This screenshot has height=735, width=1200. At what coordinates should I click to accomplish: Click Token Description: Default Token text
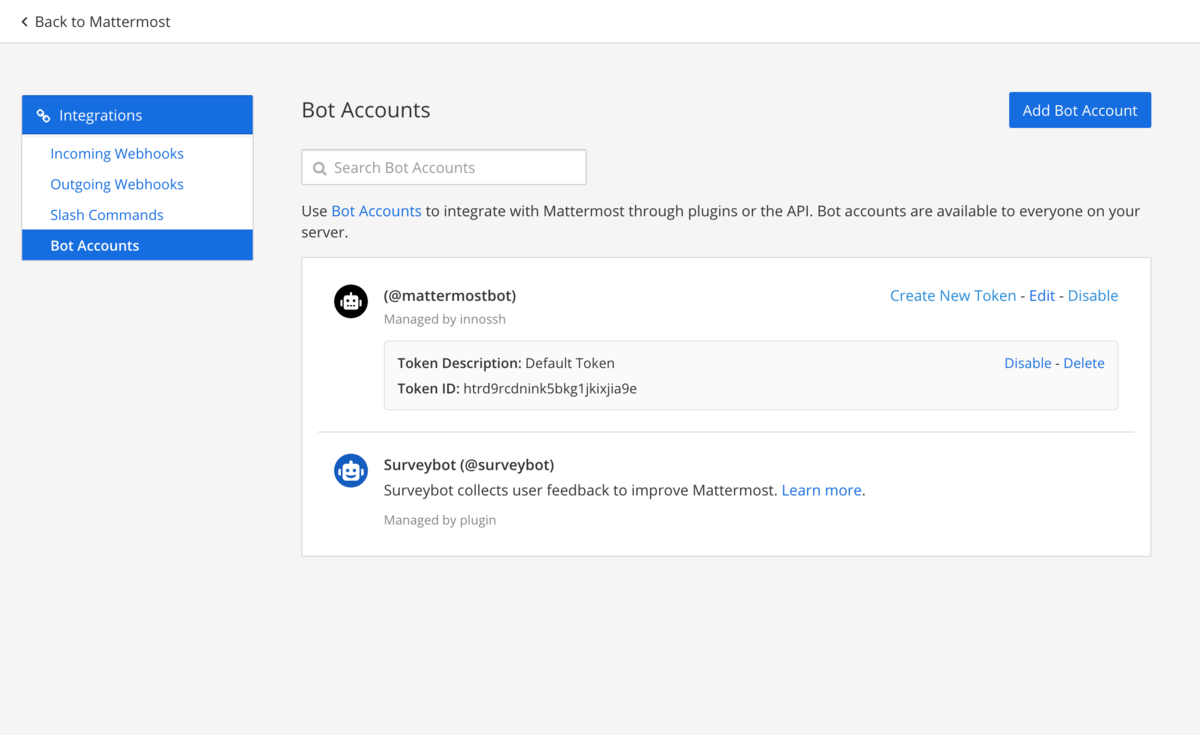[x=506, y=363]
